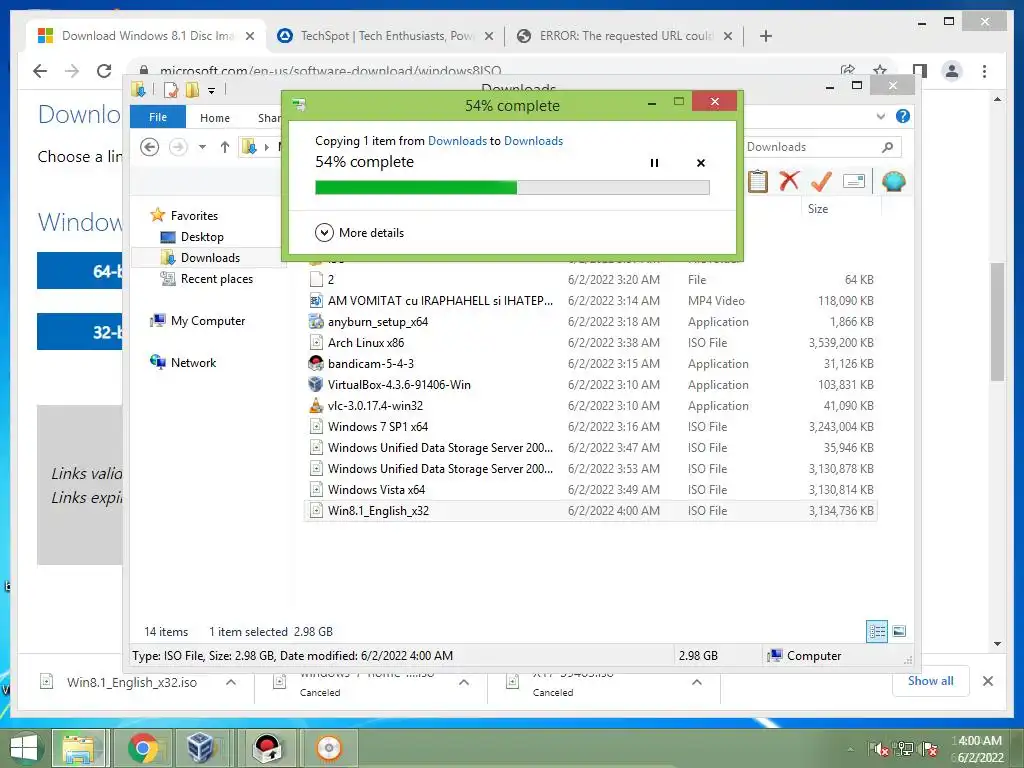
Task: Switch to TechSpot browser tab
Action: click(x=385, y=36)
